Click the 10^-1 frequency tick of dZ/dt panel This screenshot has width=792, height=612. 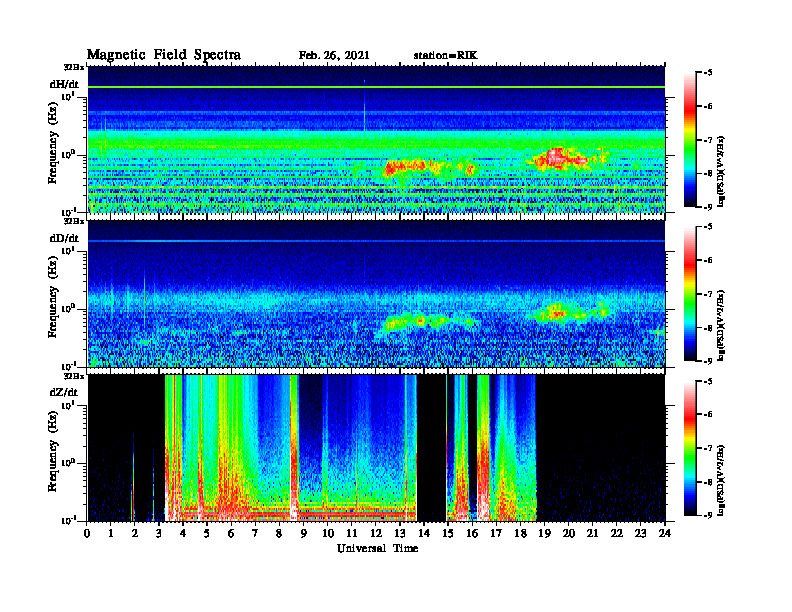pyautogui.click(x=68, y=520)
